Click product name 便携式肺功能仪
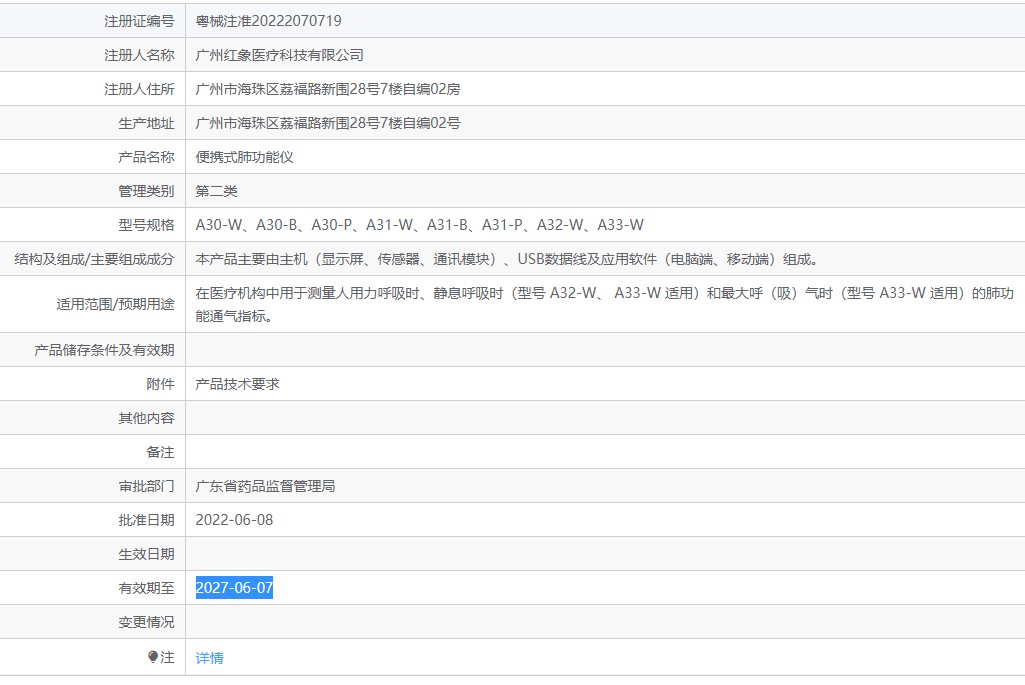The height and width of the screenshot is (685, 1025). (x=244, y=157)
